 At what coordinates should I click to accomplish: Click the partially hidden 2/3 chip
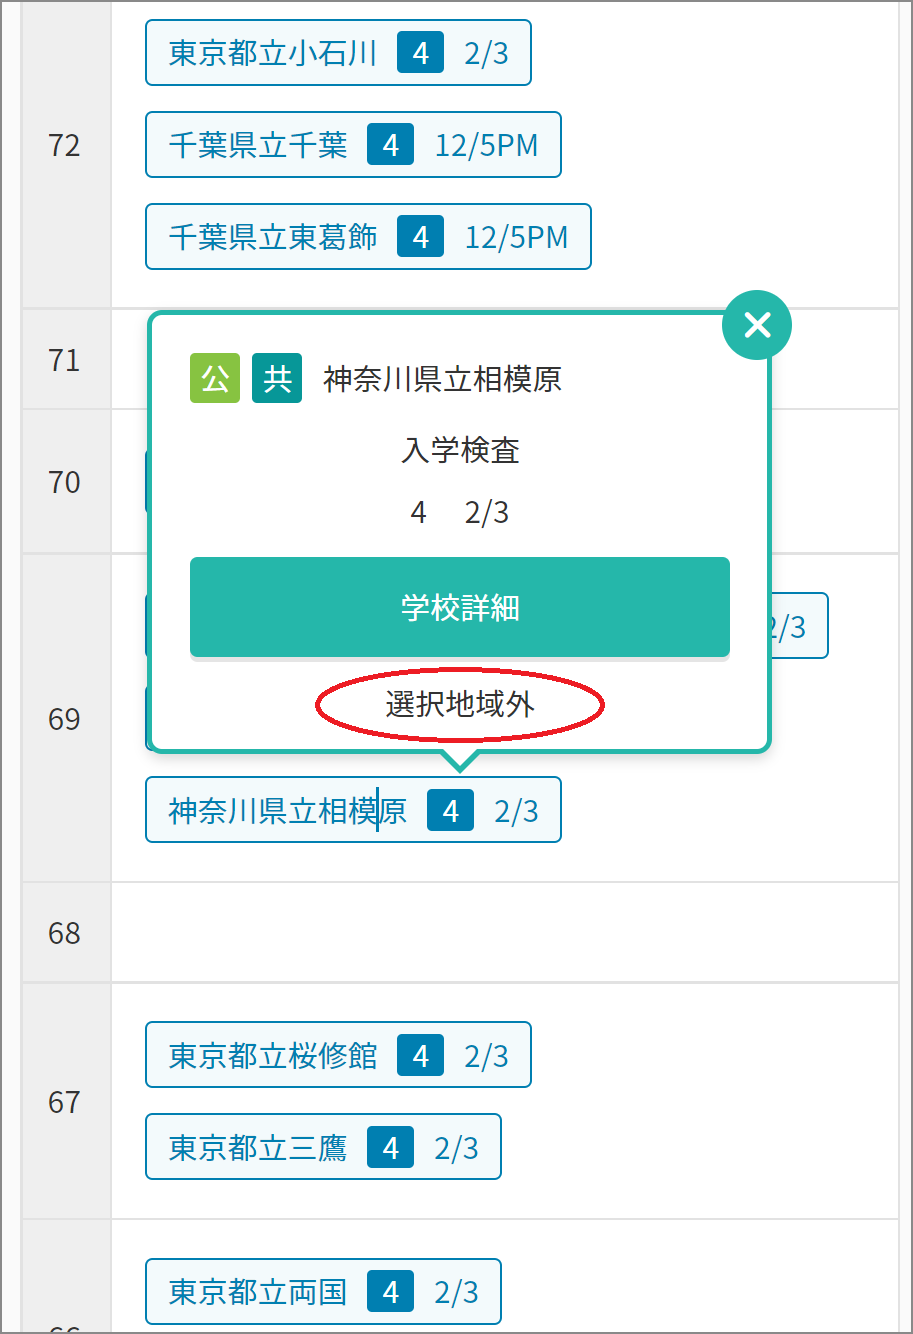click(799, 626)
